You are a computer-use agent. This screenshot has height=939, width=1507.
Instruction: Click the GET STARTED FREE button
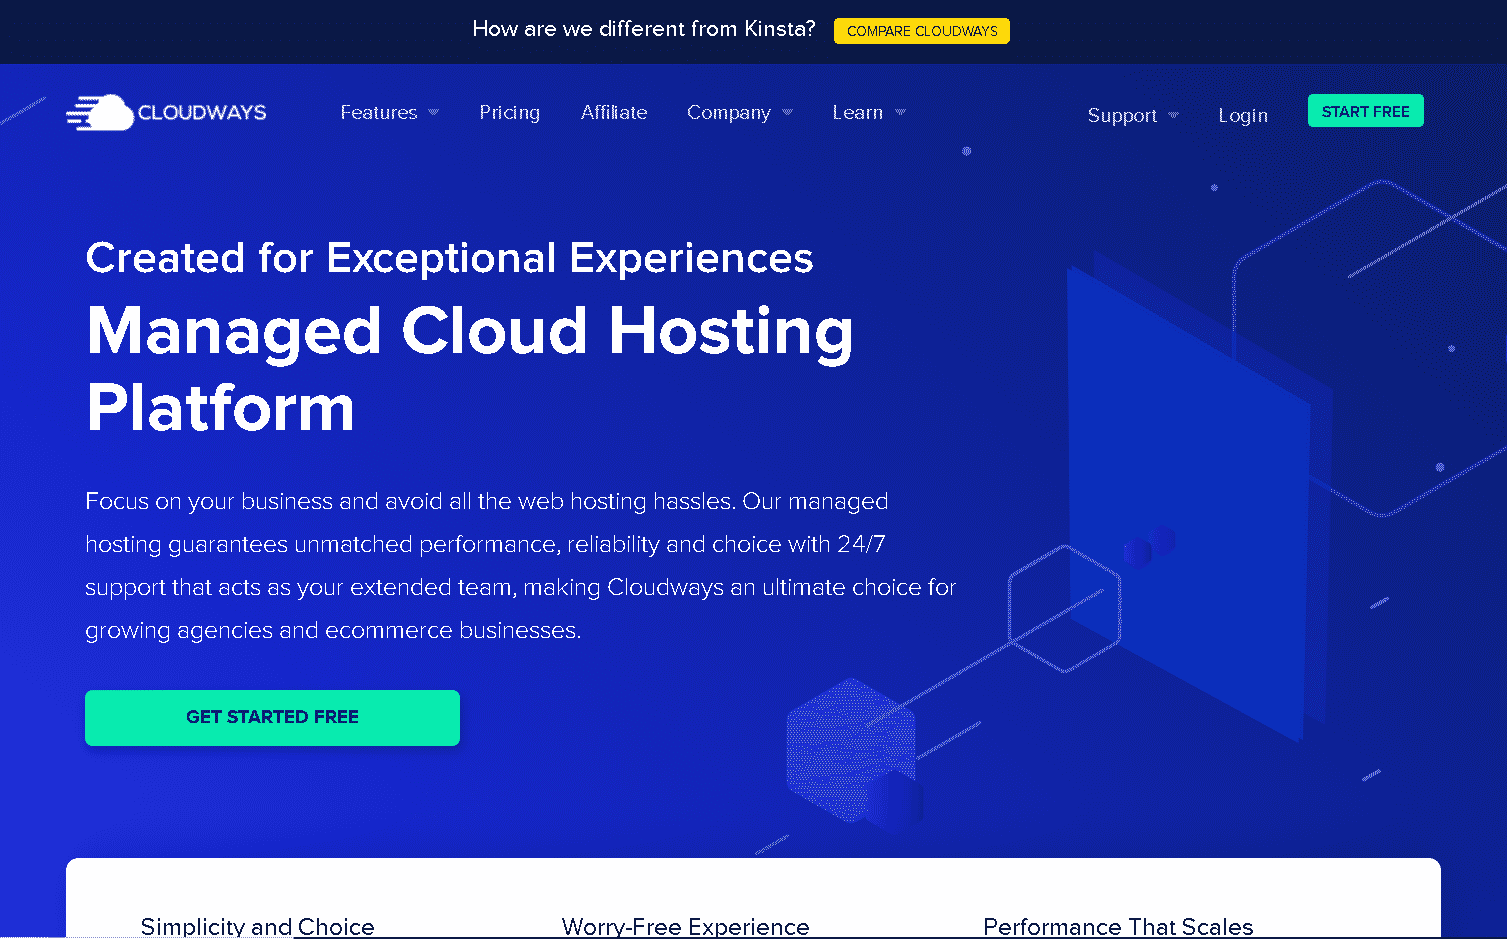point(272,718)
